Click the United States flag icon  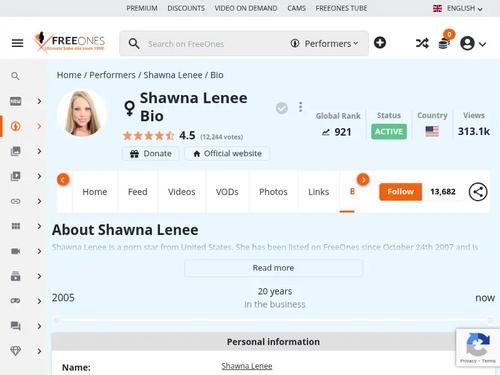pyautogui.click(x=432, y=131)
